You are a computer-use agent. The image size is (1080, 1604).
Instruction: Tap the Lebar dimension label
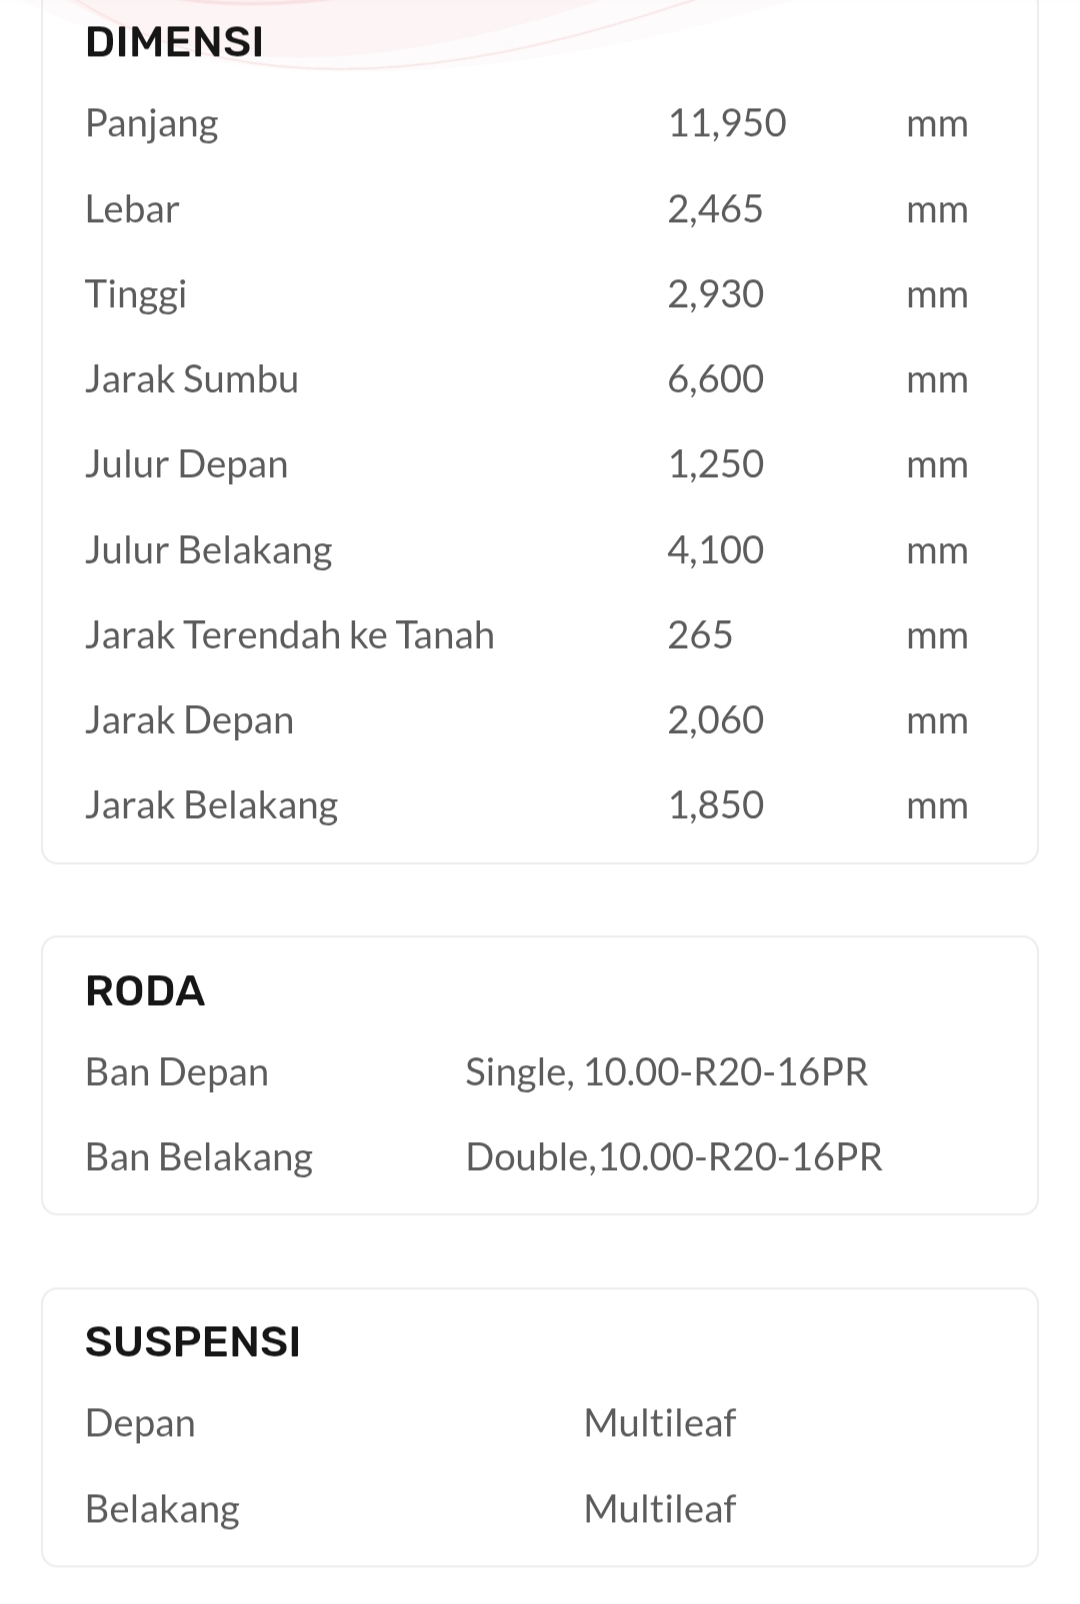click(x=132, y=209)
